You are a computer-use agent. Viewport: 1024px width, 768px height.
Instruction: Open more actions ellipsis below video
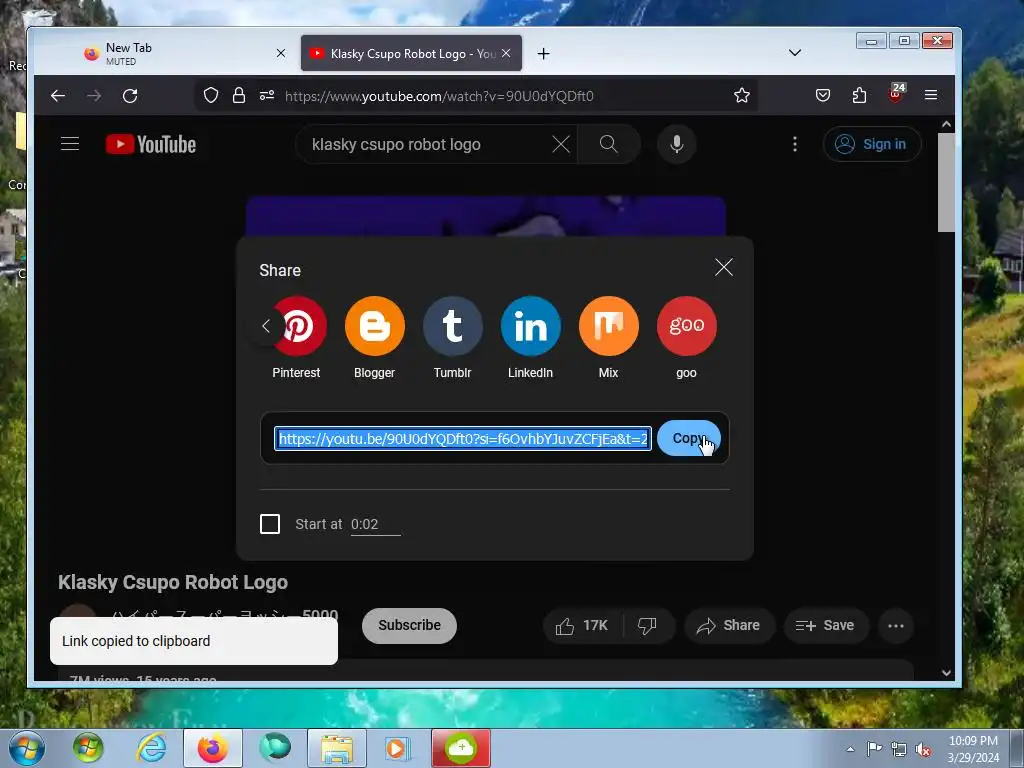tap(896, 626)
